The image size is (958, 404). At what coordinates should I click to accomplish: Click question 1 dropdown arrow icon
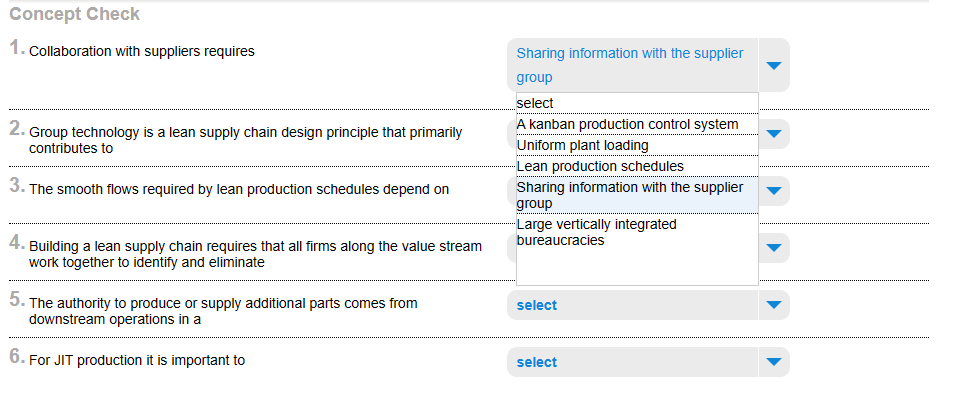pyautogui.click(x=774, y=65)
